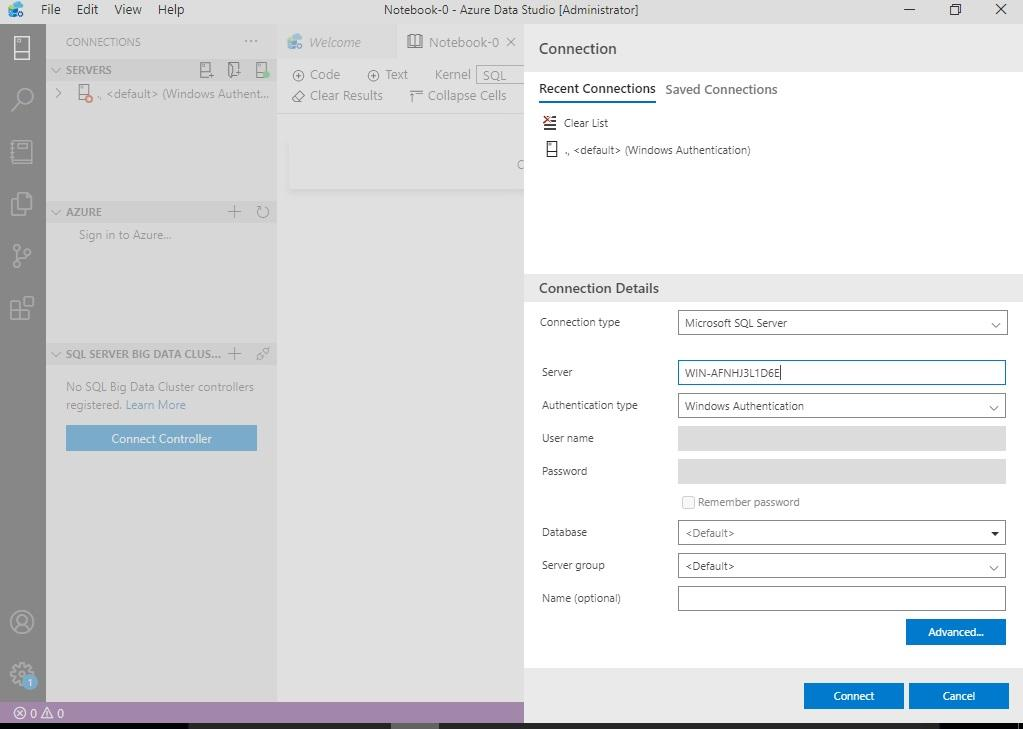Viewport: 1023px width, 729px height.
Task: Add an Azure account with plus icon
Action: (234, 211)
